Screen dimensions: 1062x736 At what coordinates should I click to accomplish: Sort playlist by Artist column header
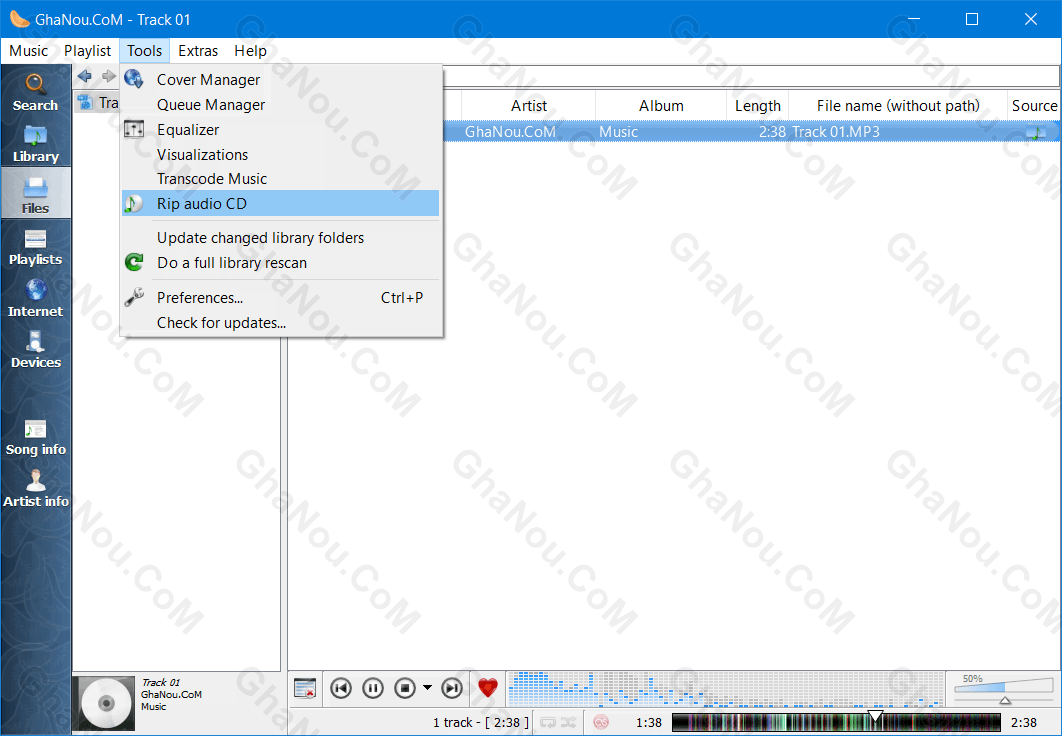tap(529, 106)
